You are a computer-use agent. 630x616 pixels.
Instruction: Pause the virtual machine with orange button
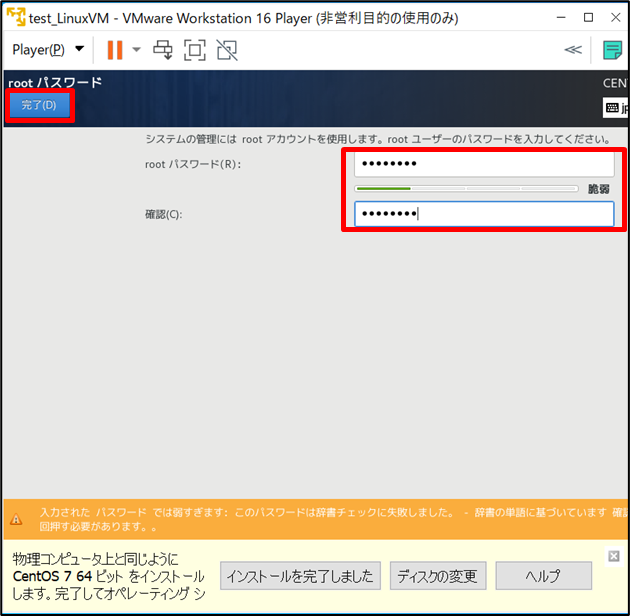115,50
